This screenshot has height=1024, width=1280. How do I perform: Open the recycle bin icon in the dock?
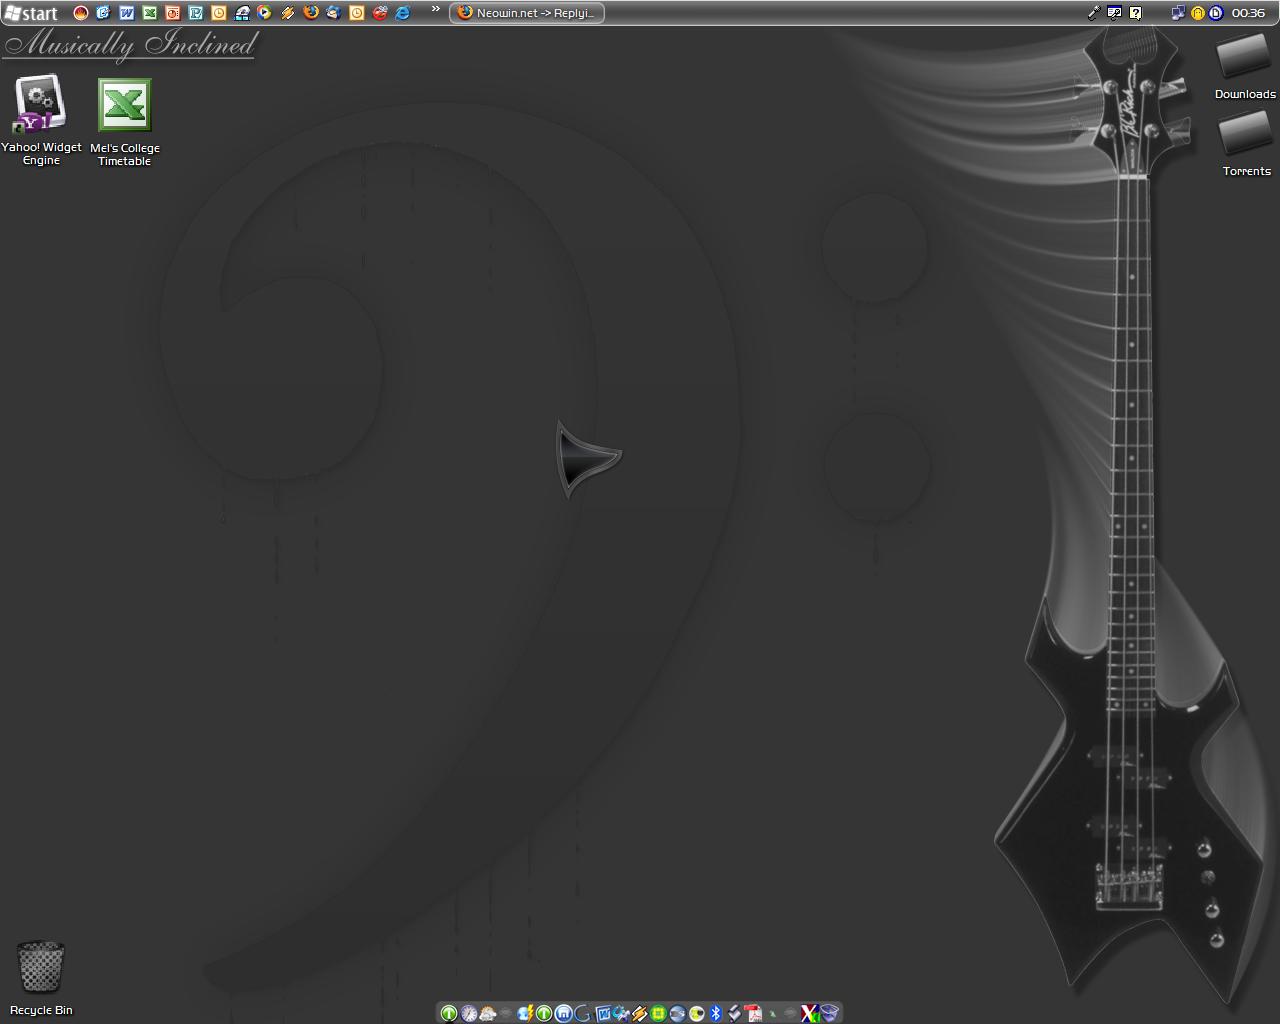point(829,1014)
